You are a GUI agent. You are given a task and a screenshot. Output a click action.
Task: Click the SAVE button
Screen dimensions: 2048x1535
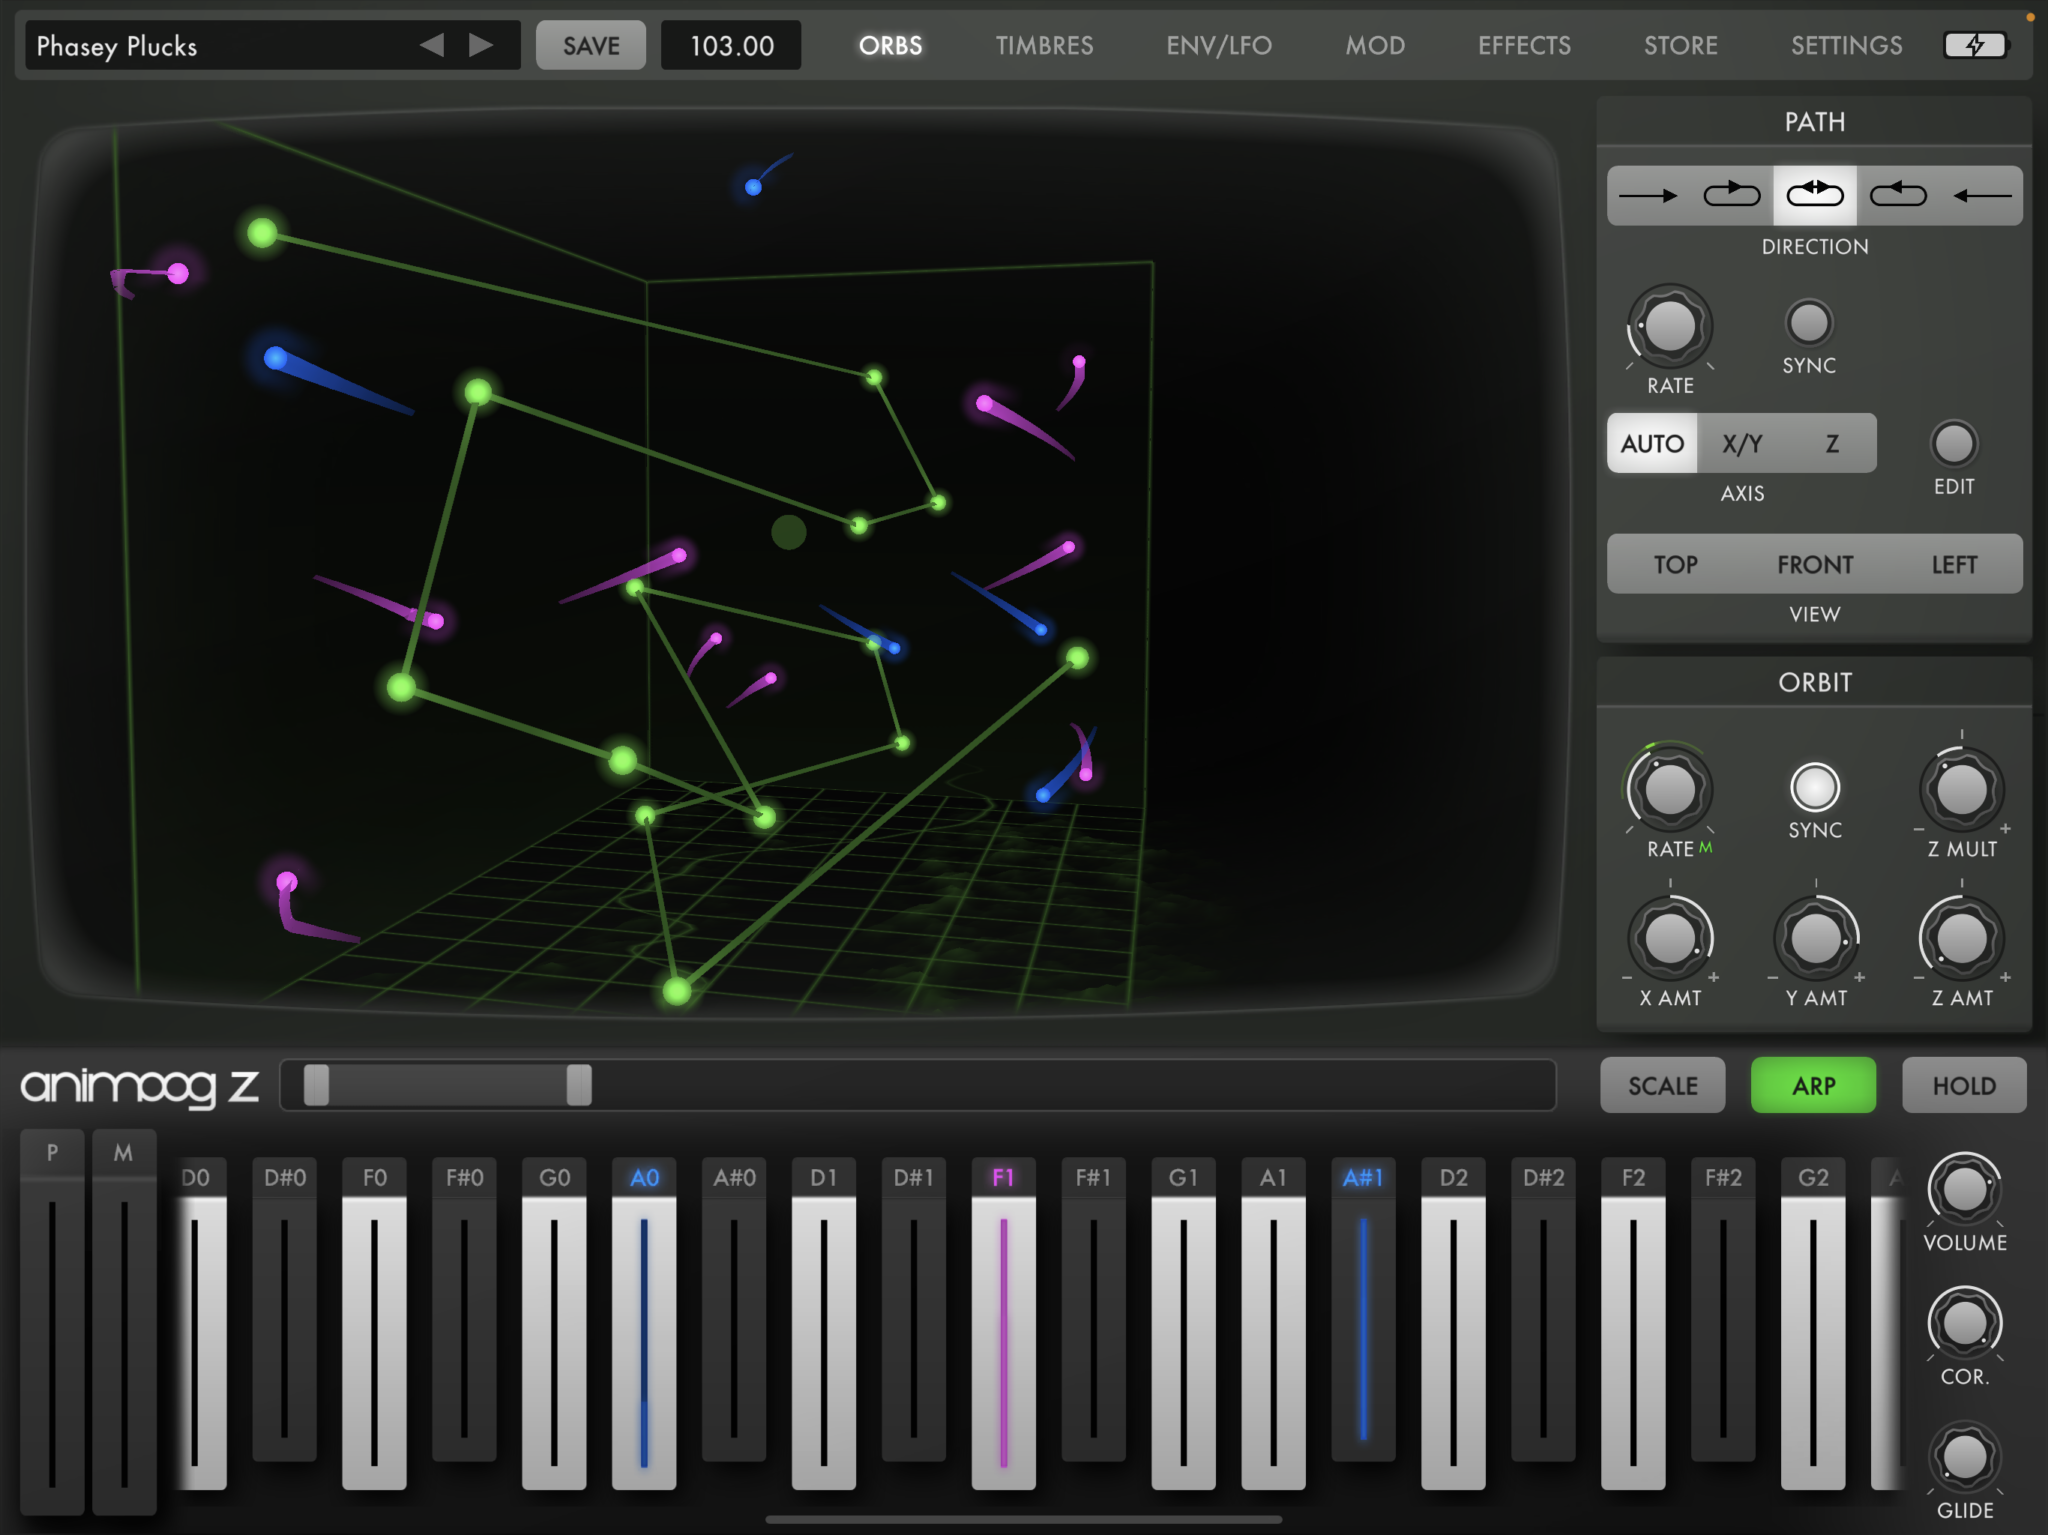click(x=590, y=45)
